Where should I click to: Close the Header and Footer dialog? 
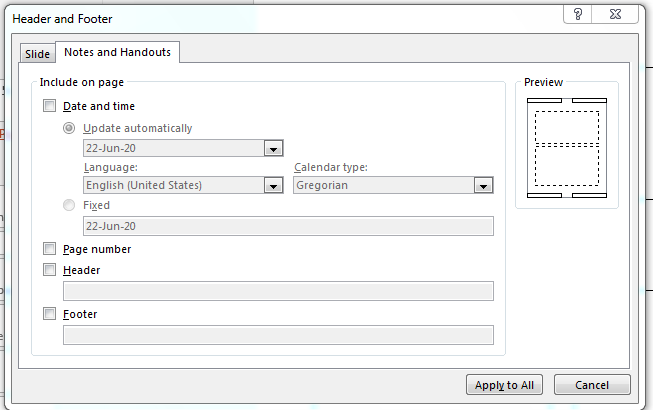615,14
